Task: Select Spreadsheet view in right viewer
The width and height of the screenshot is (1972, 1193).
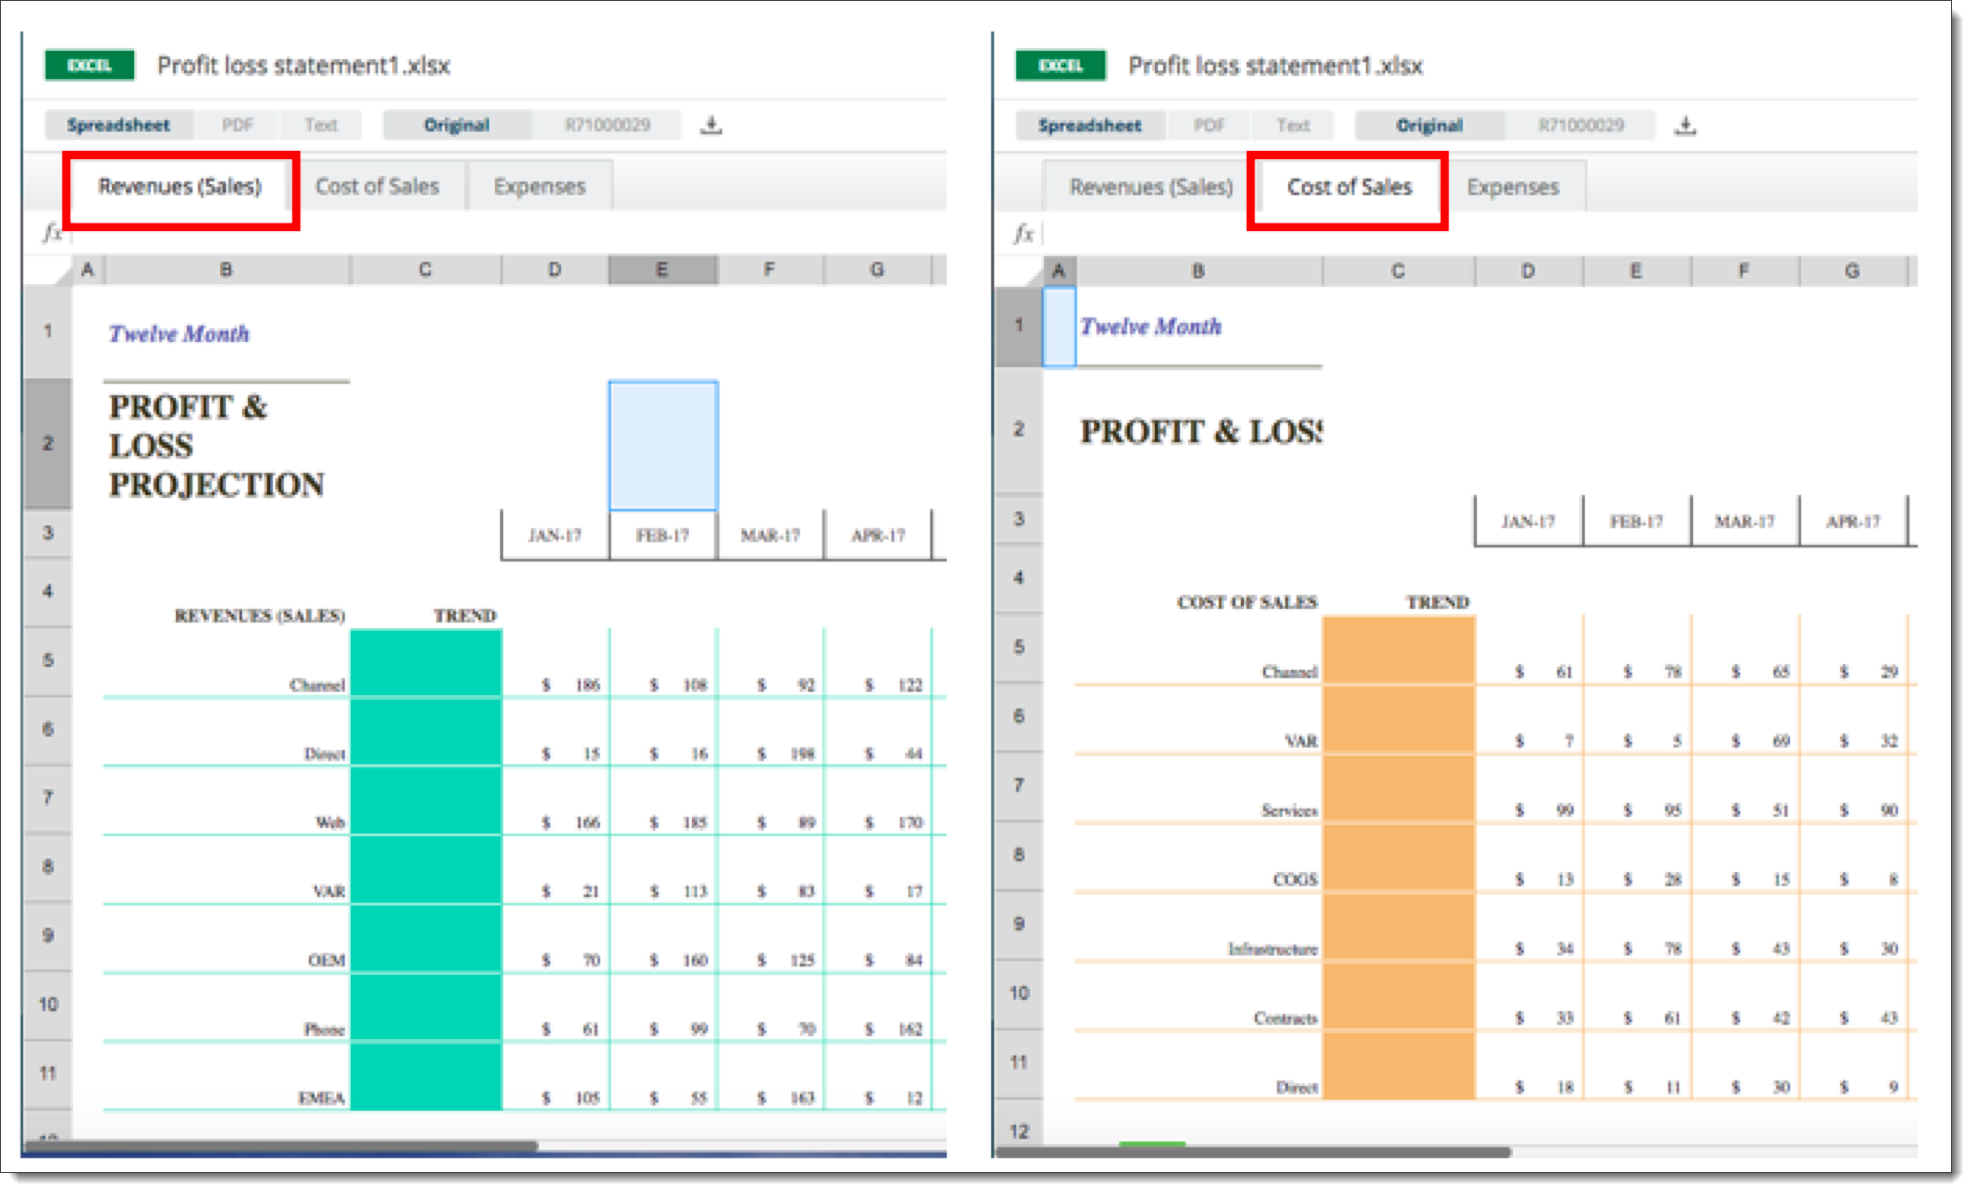Action: 1090,126
